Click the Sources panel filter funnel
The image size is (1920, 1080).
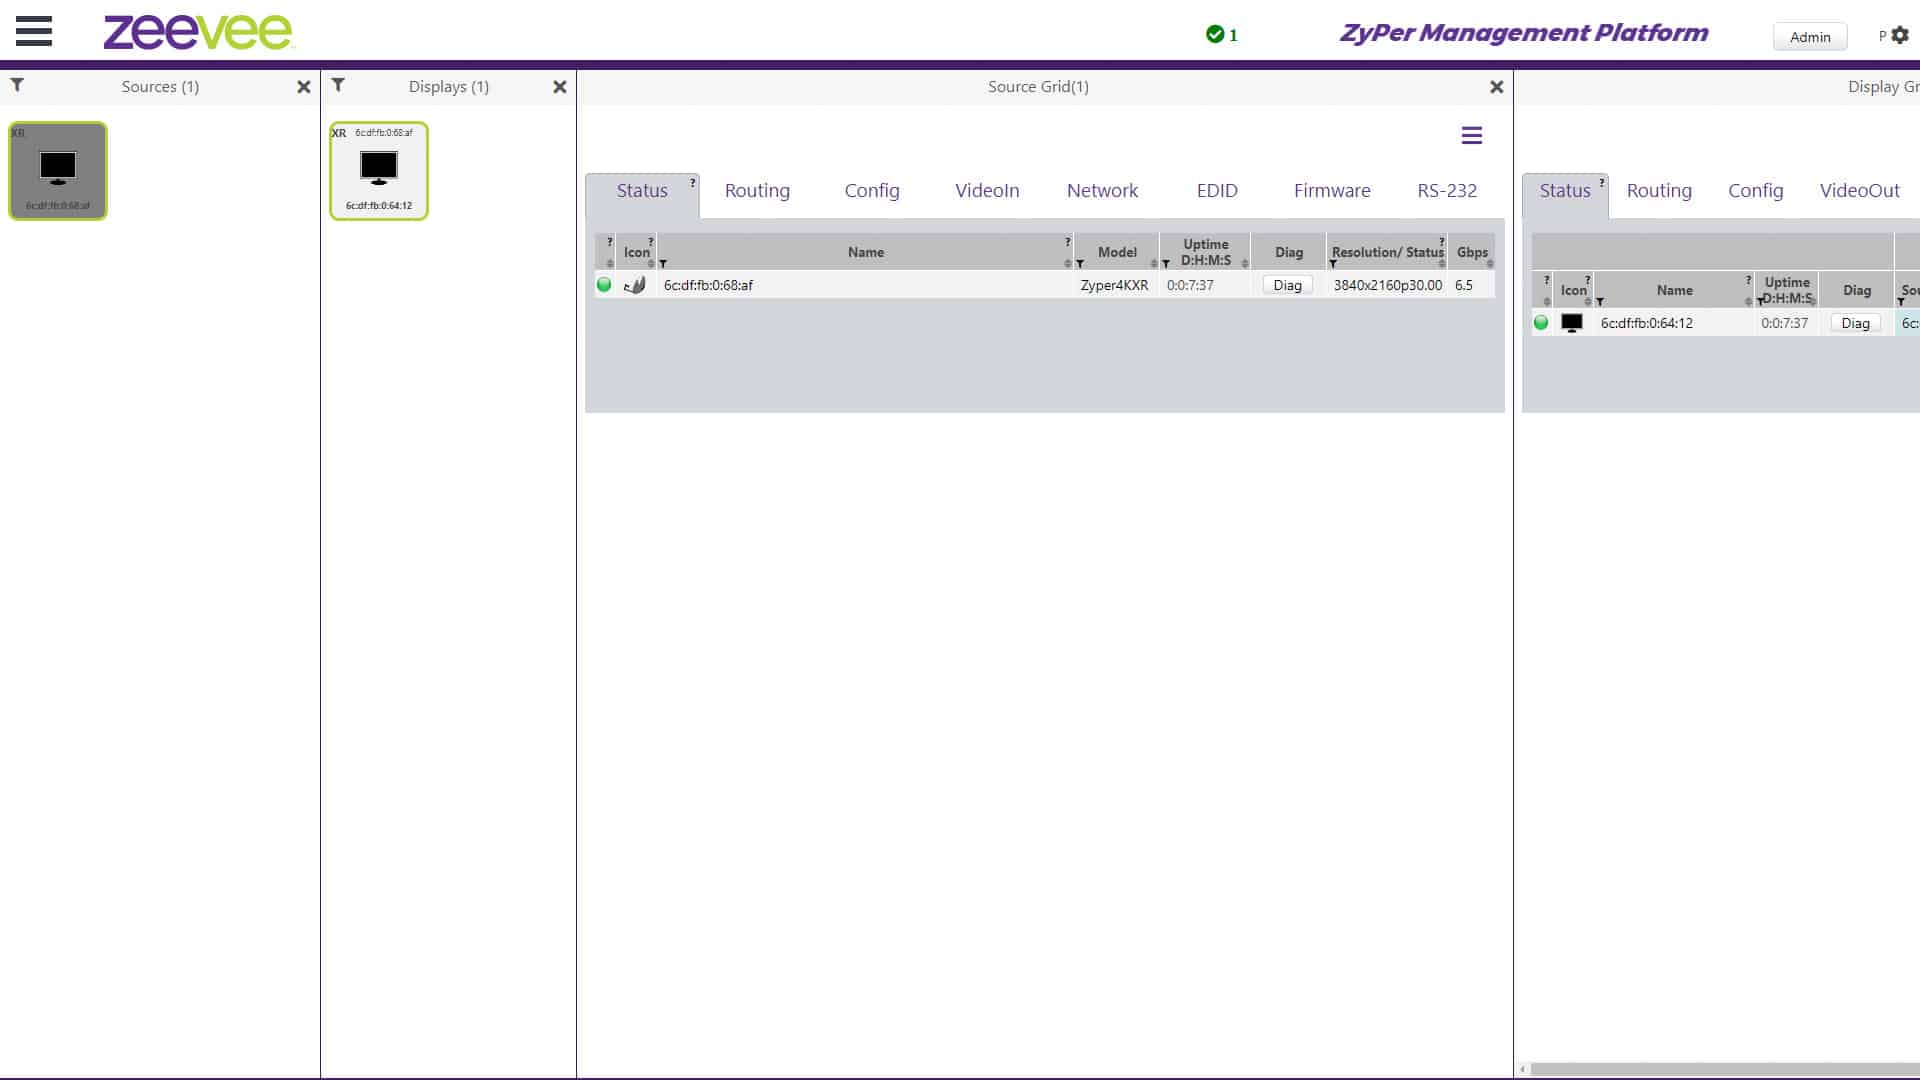pyautogui.click(x=17, y=85)
